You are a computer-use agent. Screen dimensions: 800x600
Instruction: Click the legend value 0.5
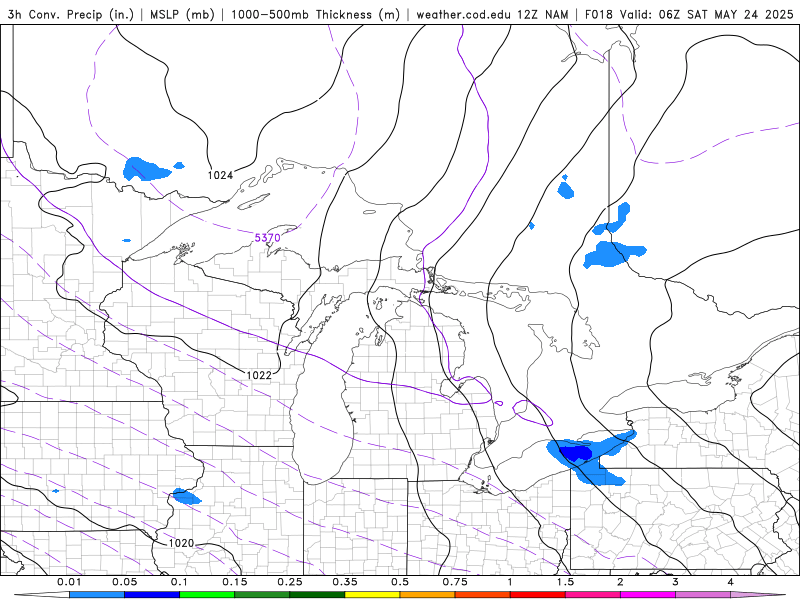[x=400, y=582]
